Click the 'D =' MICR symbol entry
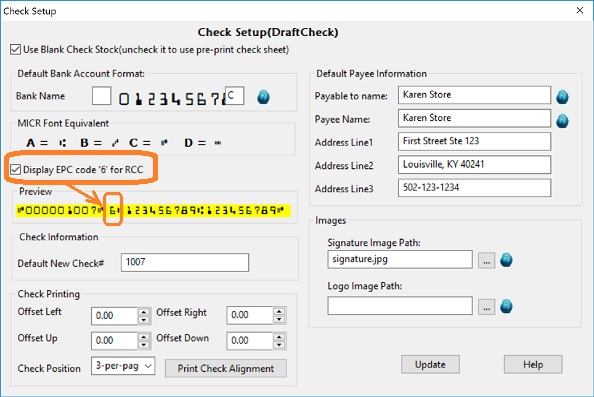The image size is (594, 397). point(203,143)
